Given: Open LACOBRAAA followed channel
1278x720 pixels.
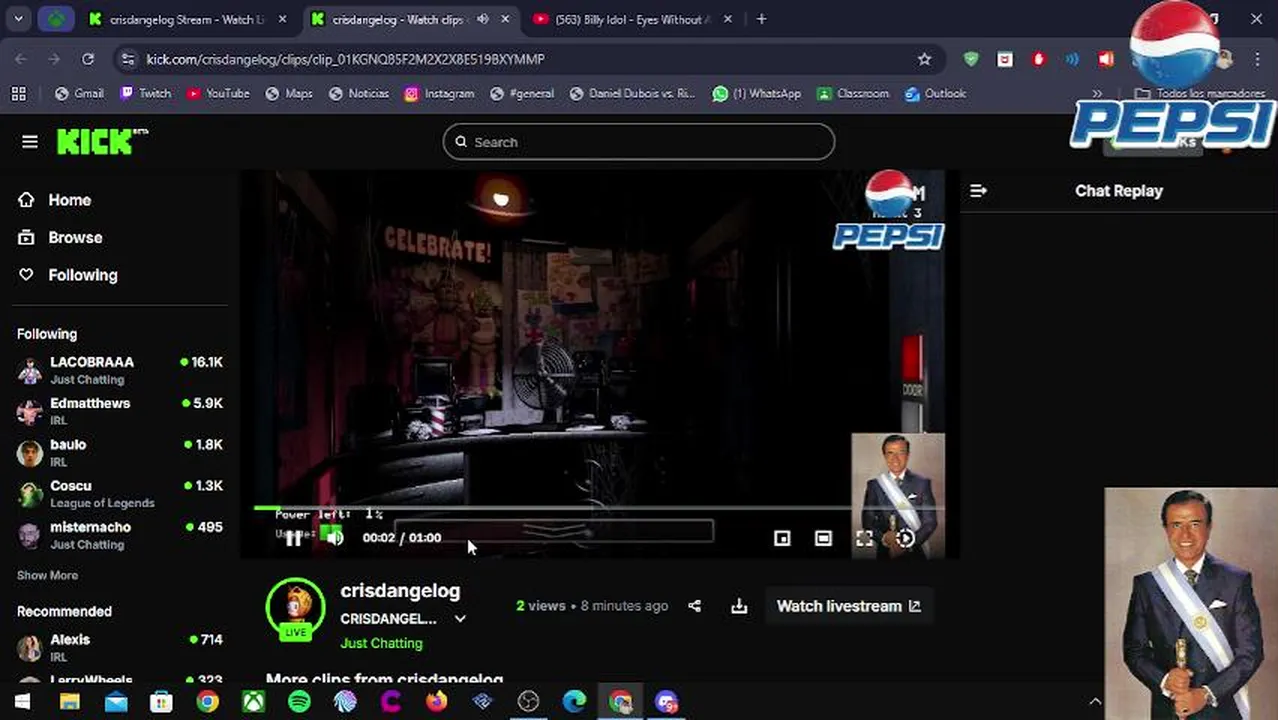Looking at the screenshot, I should click(120, 370).
